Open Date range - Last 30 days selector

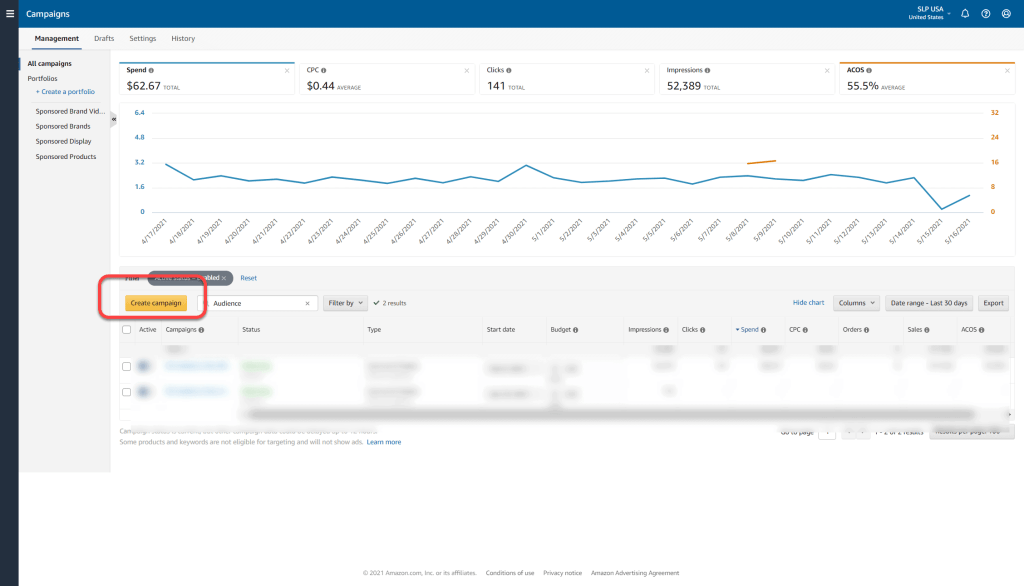point(929,303)
